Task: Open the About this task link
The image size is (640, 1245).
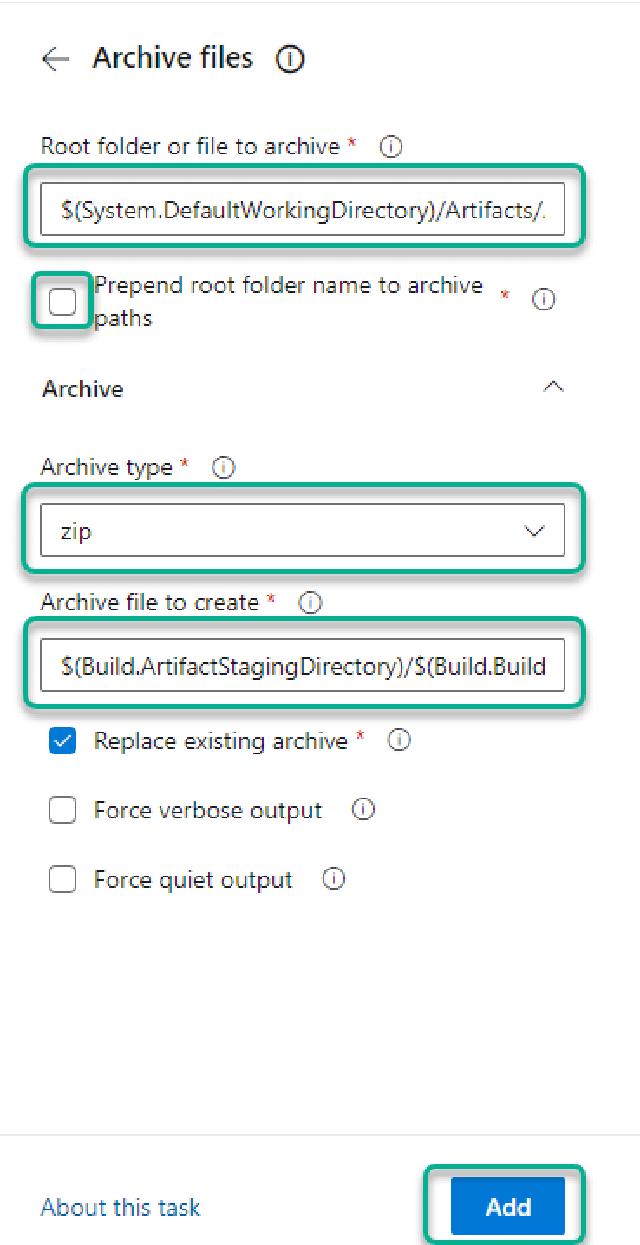Action: pyautogui.click(x=120, y=1207)
